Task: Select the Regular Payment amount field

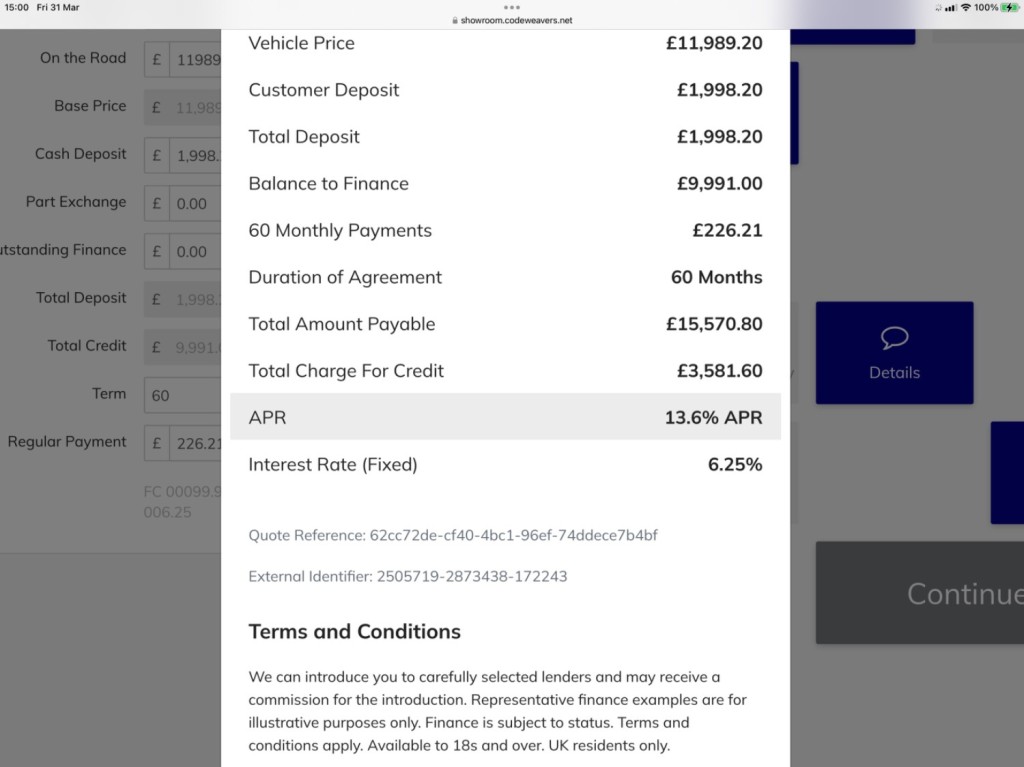Action: 197,443
